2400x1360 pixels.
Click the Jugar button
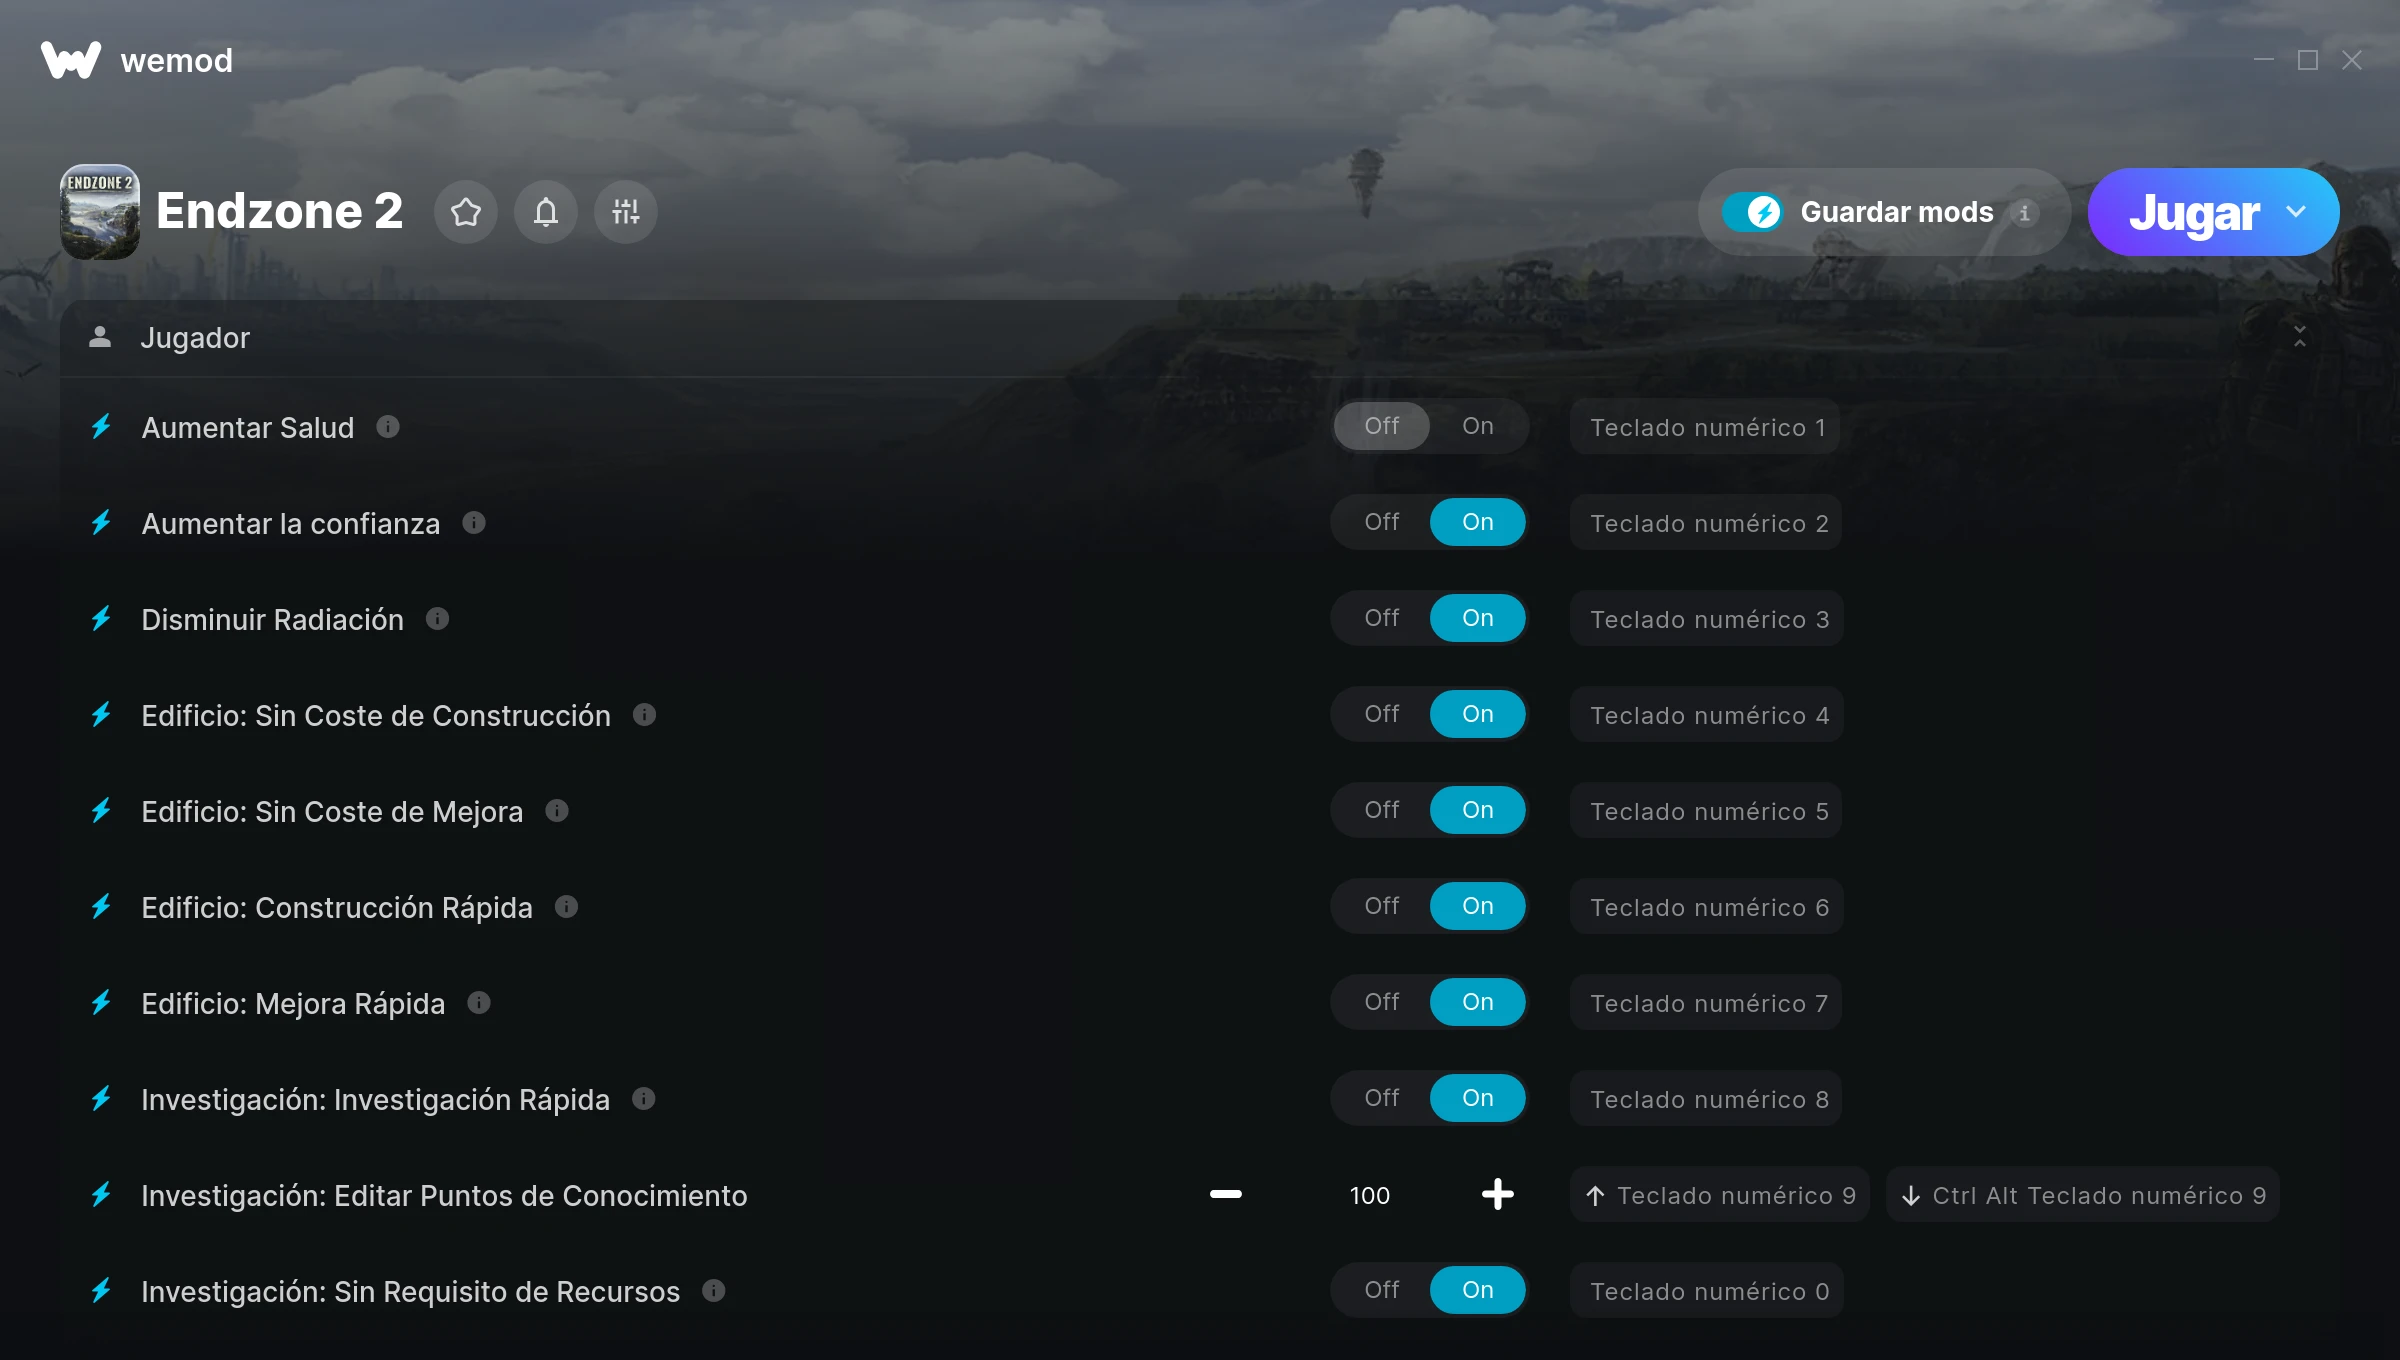coord(2194,212)
